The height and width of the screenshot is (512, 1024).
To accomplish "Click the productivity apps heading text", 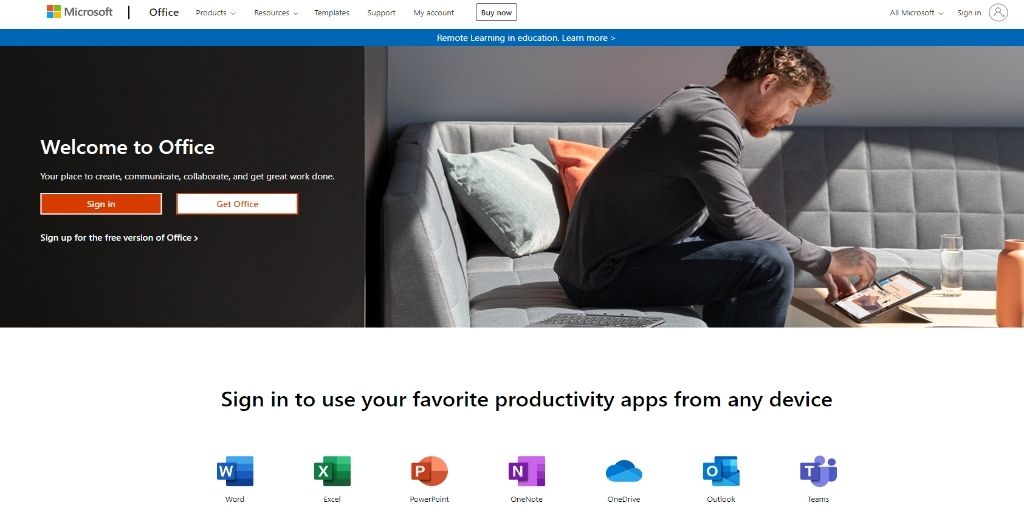I will click(x=526, y=399).
